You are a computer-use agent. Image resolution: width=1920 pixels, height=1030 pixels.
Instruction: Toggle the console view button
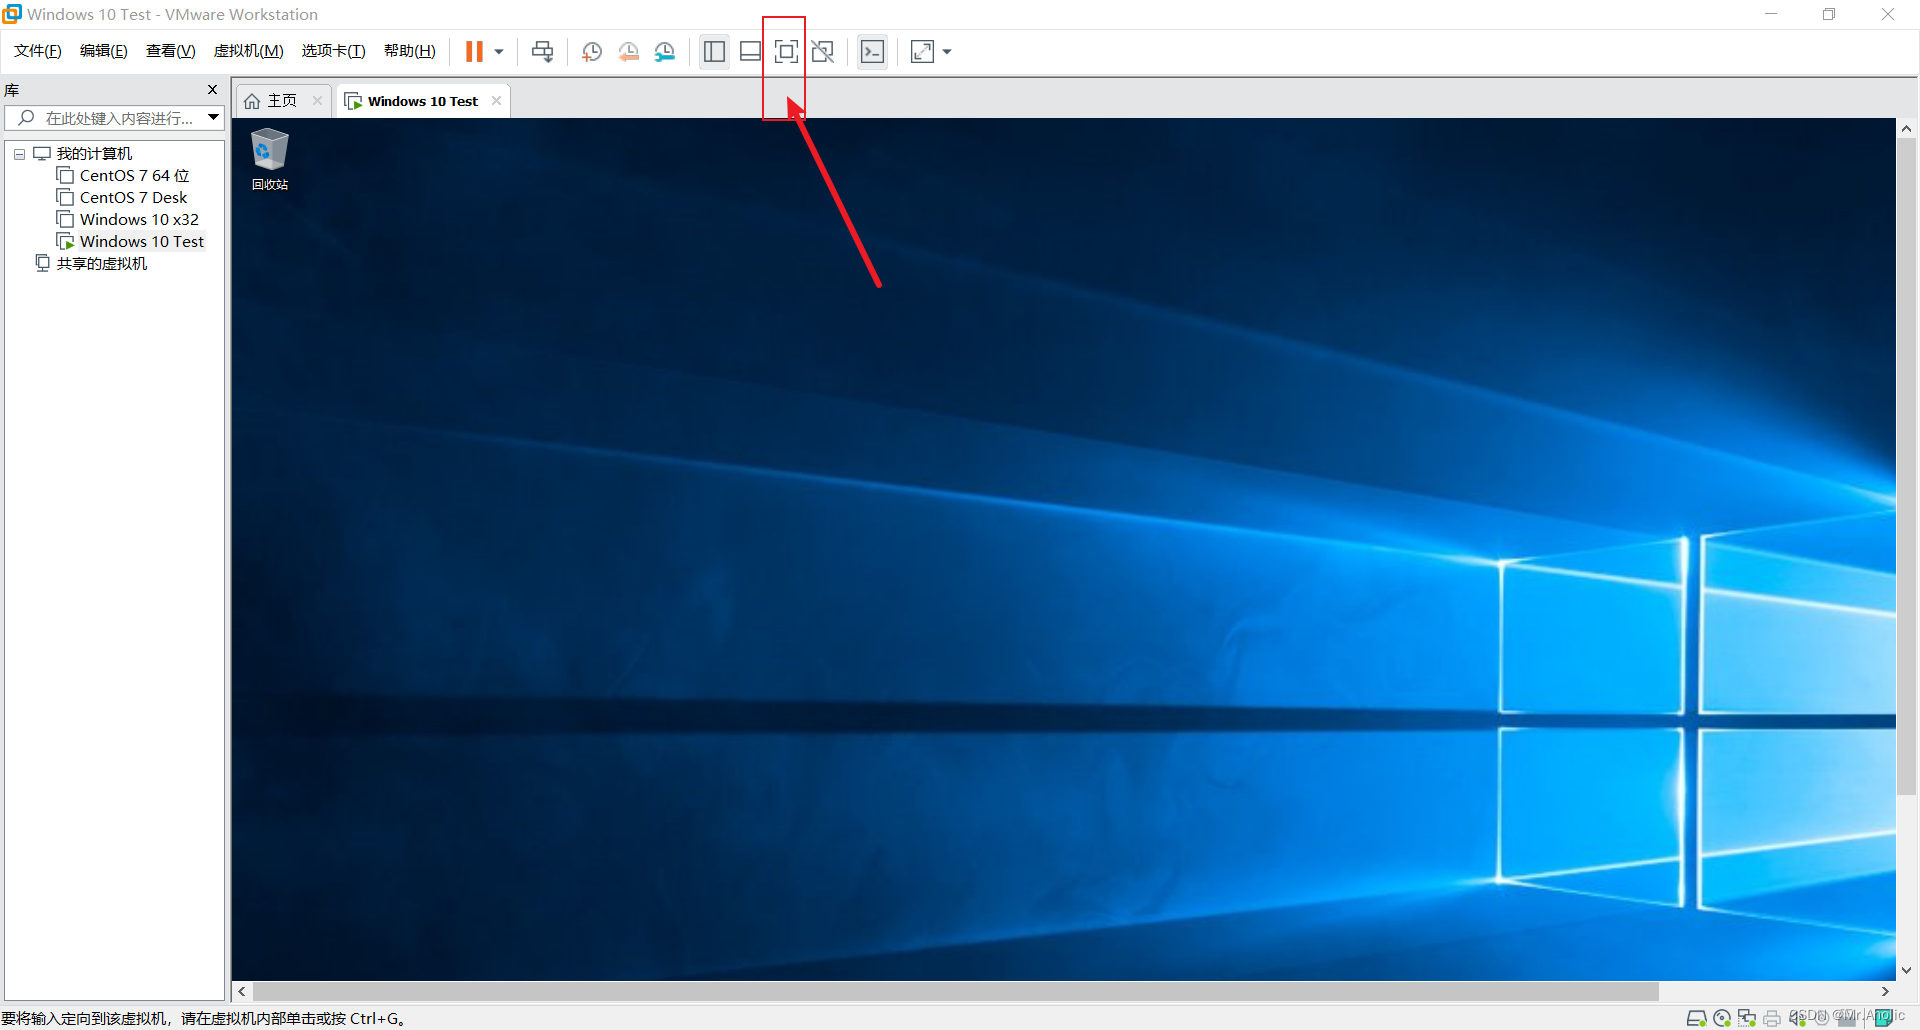point(873,51)
